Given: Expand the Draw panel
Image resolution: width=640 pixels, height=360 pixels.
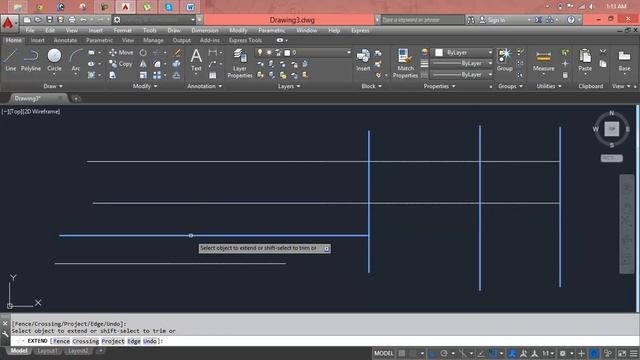Looking at the screenshot, I should 53,86.
